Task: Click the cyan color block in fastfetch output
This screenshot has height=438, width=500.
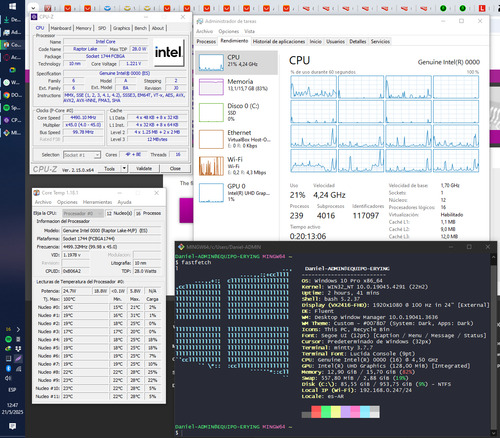Action: coord(365,412)
